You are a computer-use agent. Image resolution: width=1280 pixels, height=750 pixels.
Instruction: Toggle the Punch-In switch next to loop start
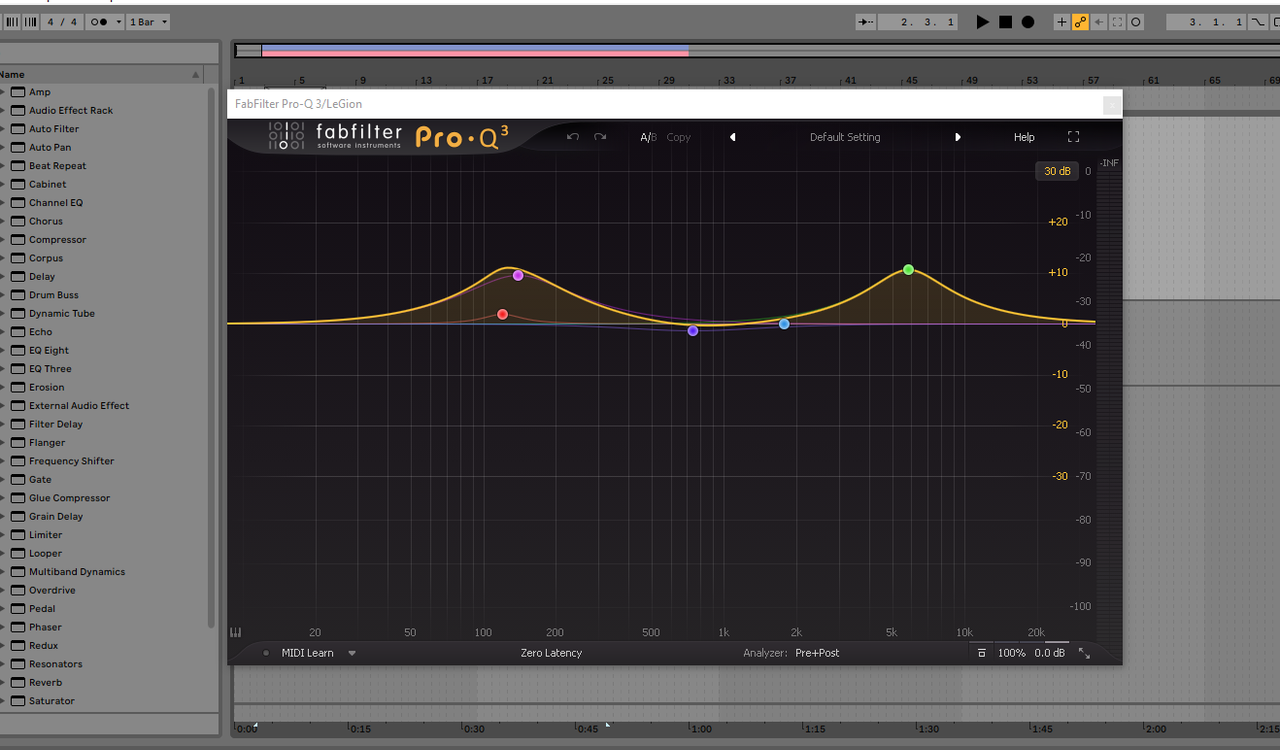1259,22
